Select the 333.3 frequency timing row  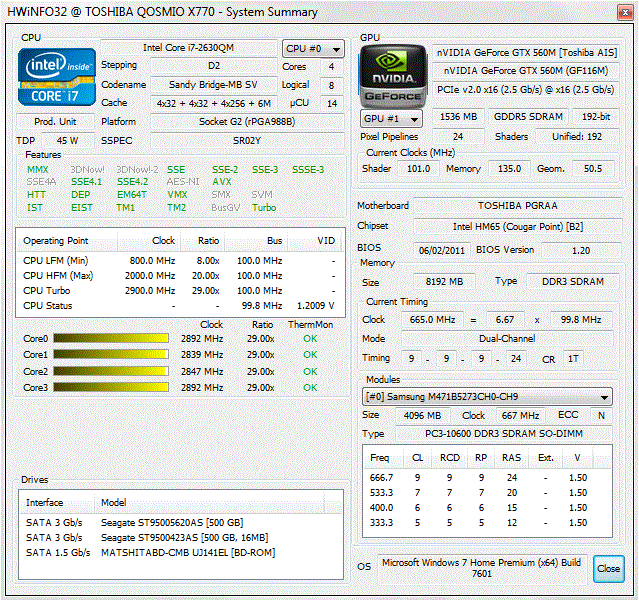point(487,523)
